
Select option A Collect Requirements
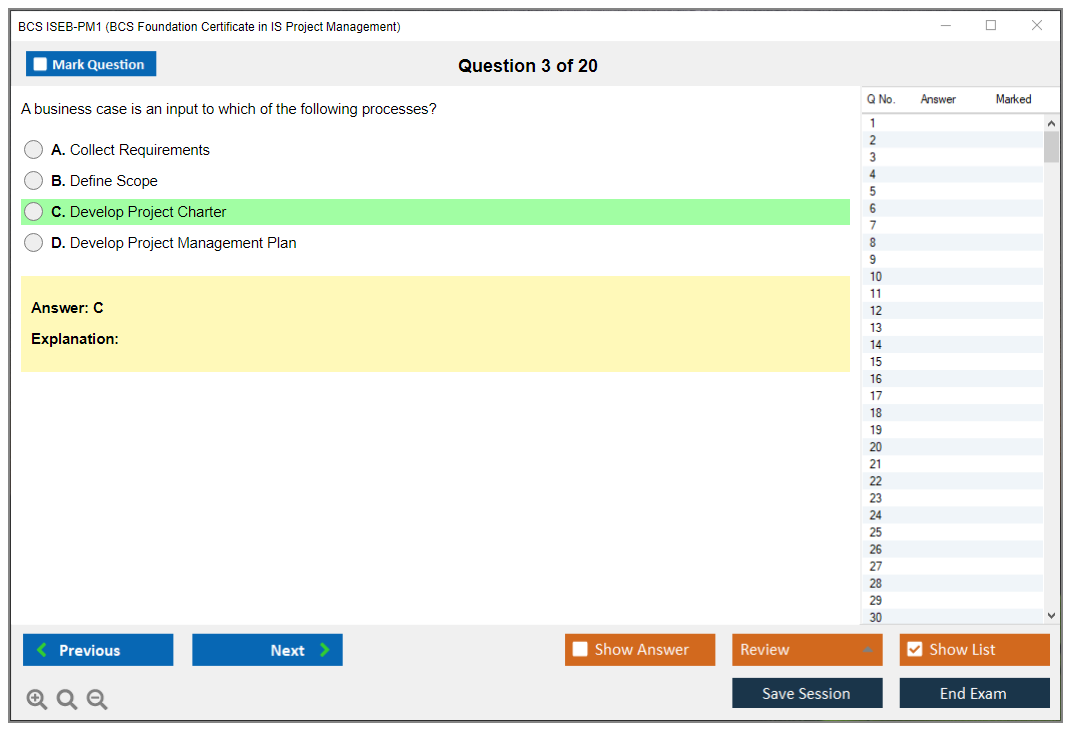(34, 150)
